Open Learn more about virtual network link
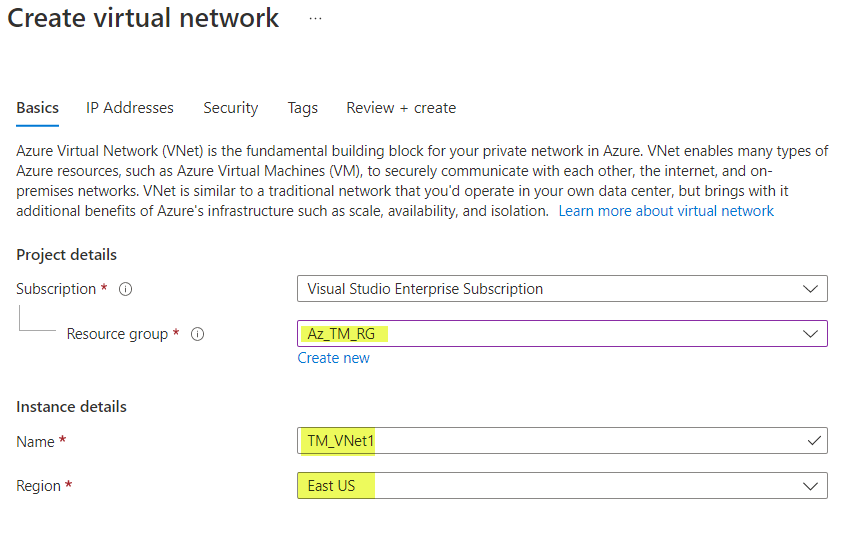This screenshot has width=862, height=538. point(666,211)
